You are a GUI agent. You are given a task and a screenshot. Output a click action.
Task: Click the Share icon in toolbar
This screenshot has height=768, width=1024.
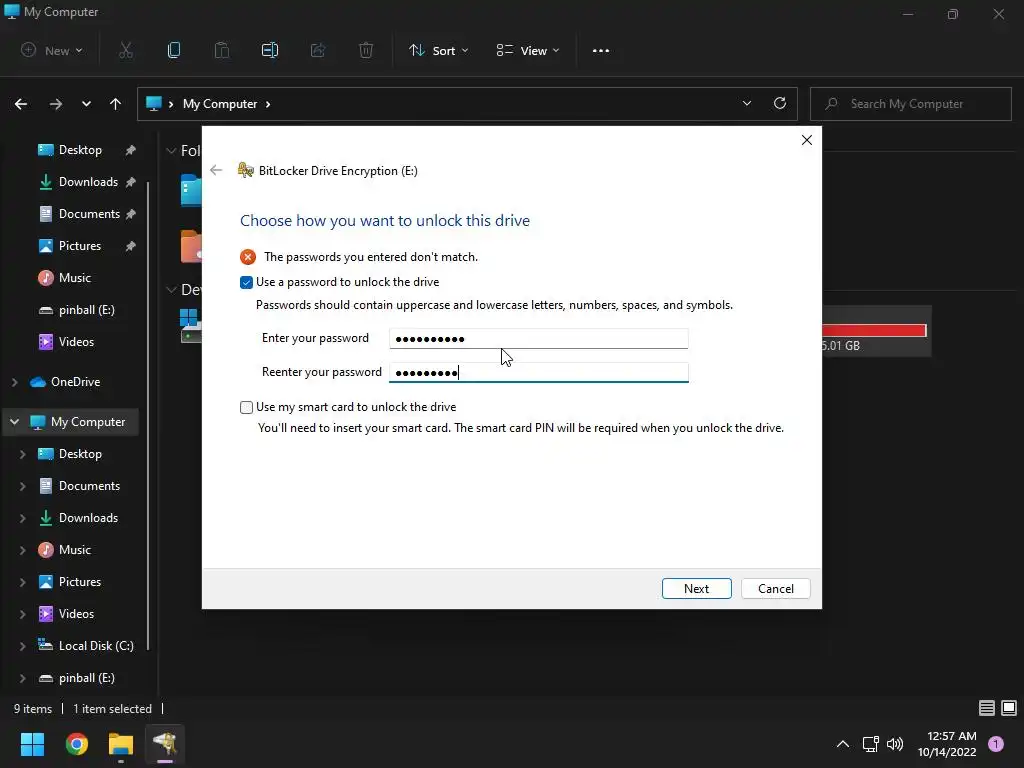(x=318, y=50)
